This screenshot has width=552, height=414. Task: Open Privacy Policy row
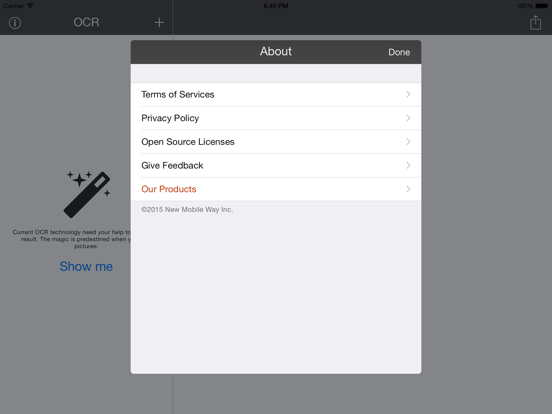click(276, 118)
